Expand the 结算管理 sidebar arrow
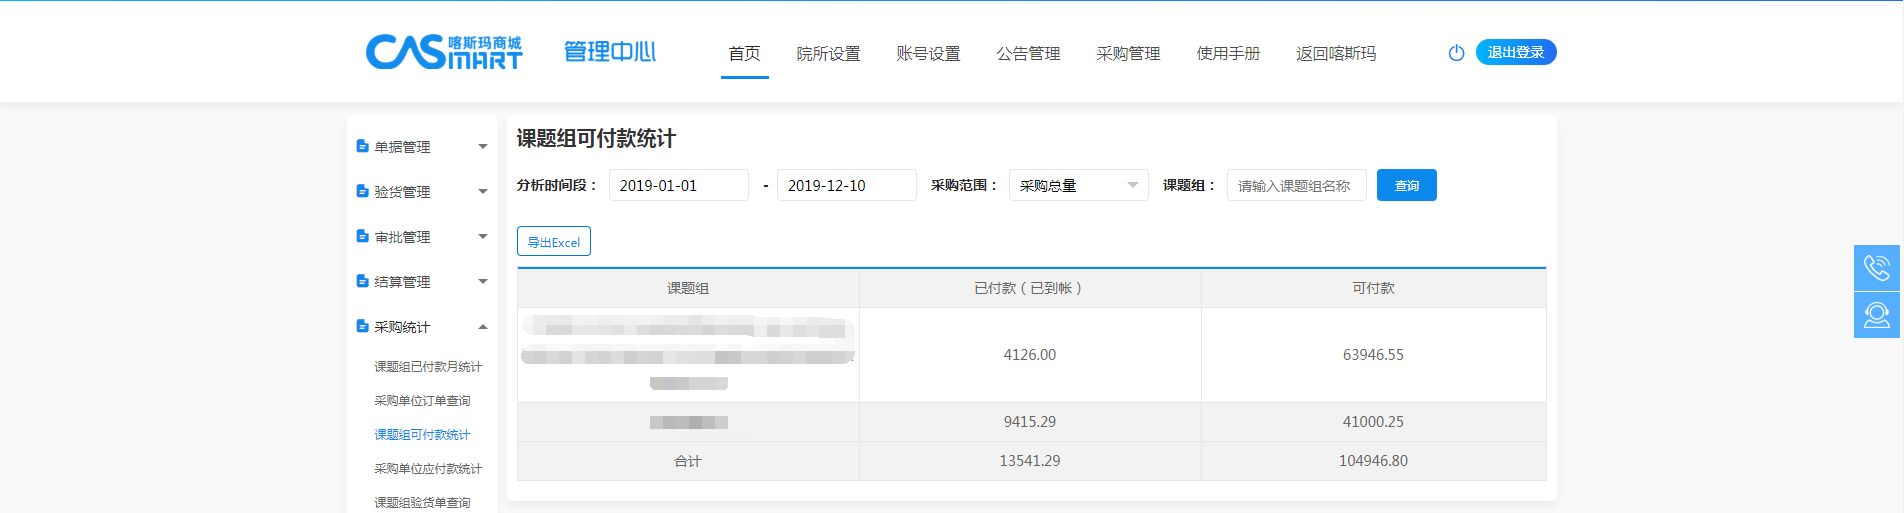Screen dimensions: 1904x513 [x=483, y=282]
